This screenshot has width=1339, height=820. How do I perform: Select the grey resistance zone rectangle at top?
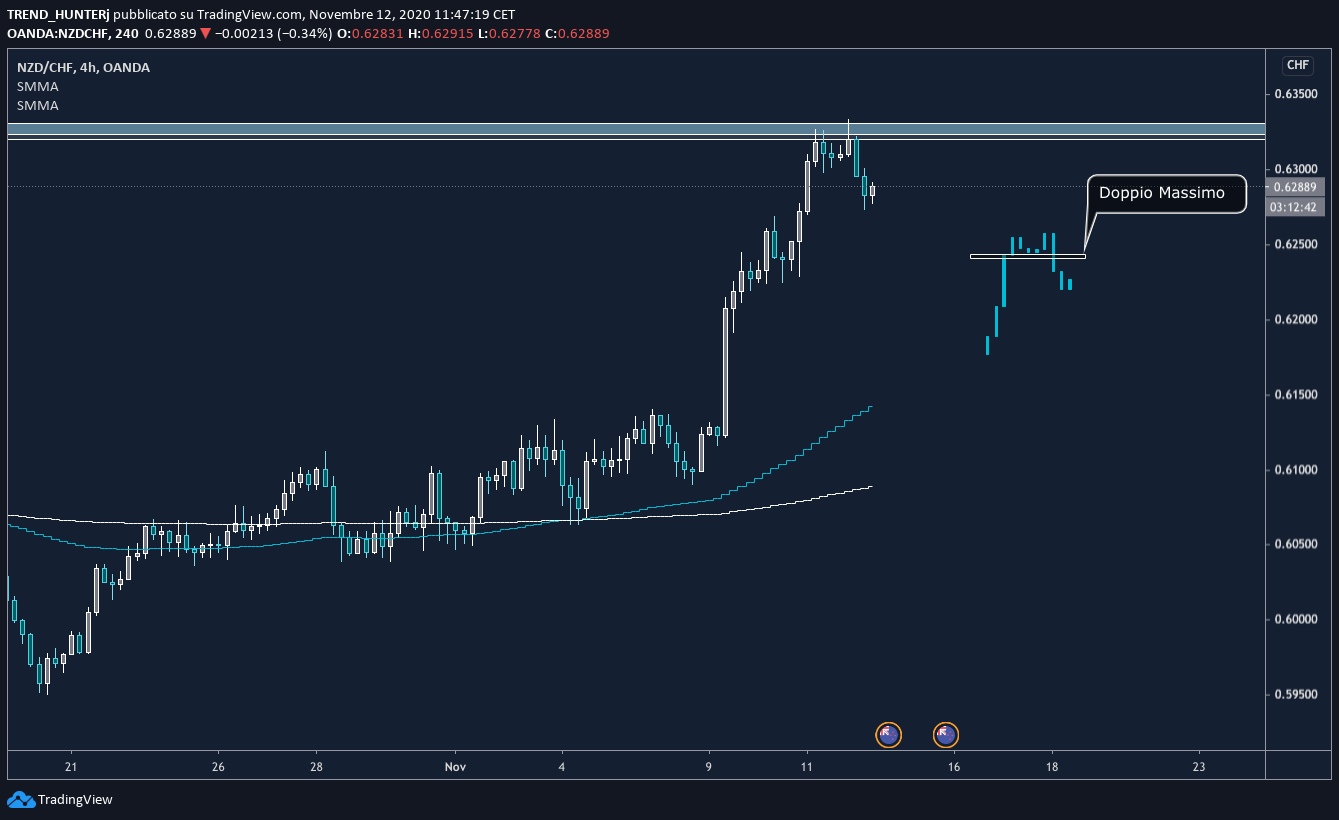click(x=636, y=129)
